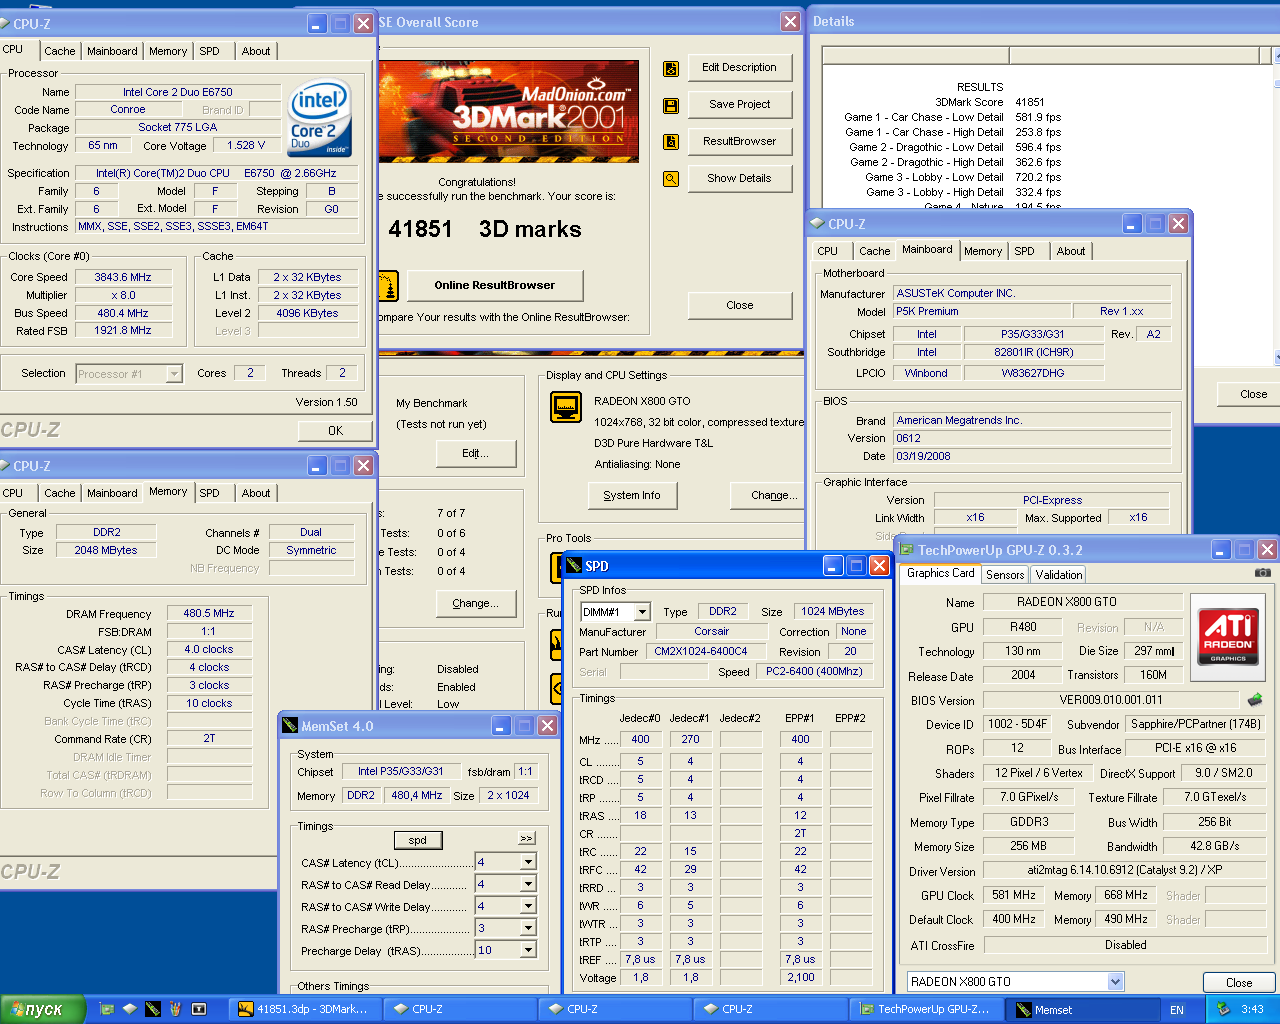Click the Show Details magnifier icon
Viewport: 1280px width, 1024px height.
[x=671, y=179]
